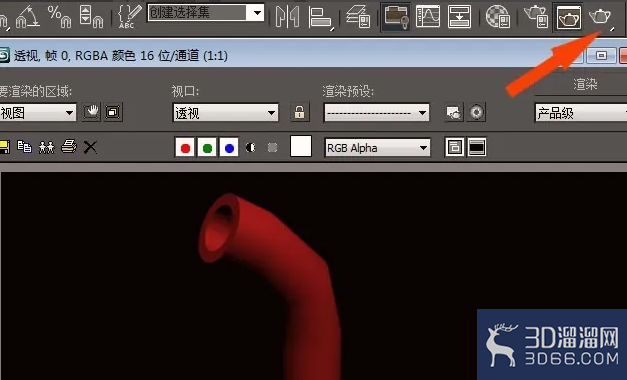Screen dimensions: 627x380
Task: Open Render Setup teapot icon
Action: point(536,17)
